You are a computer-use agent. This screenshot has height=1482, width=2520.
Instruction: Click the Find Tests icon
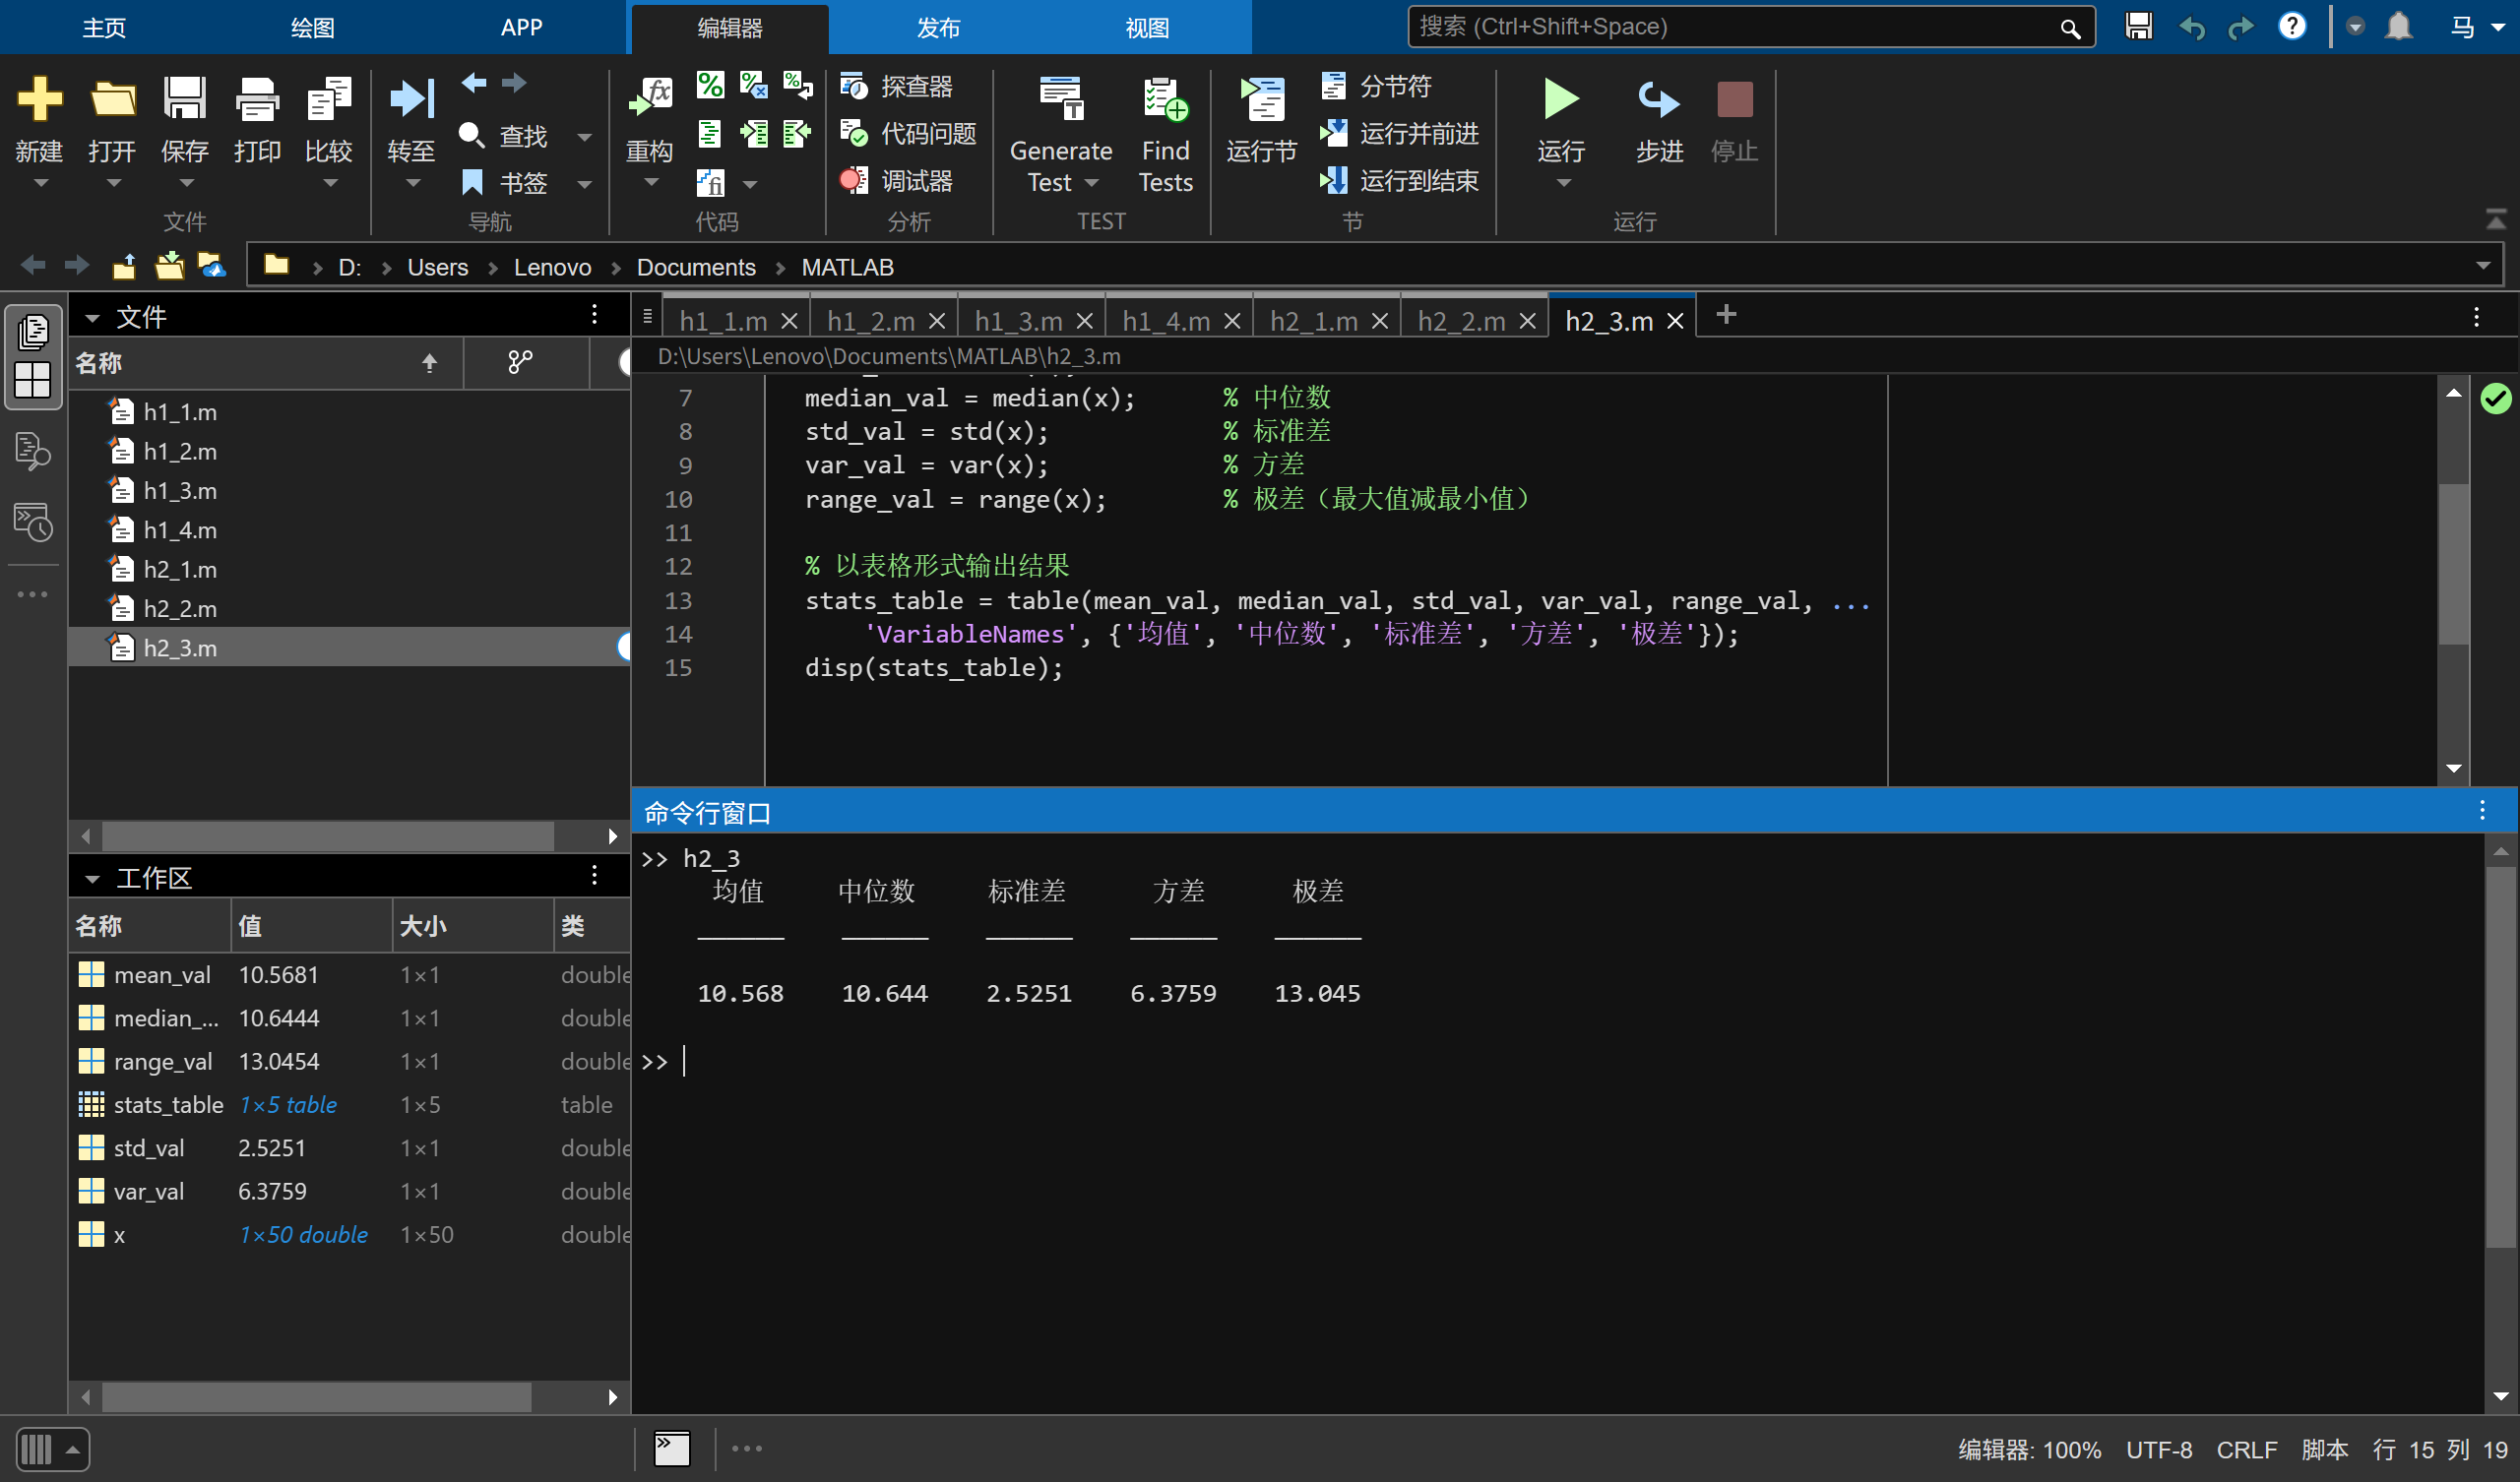(x=1165, y=100)
